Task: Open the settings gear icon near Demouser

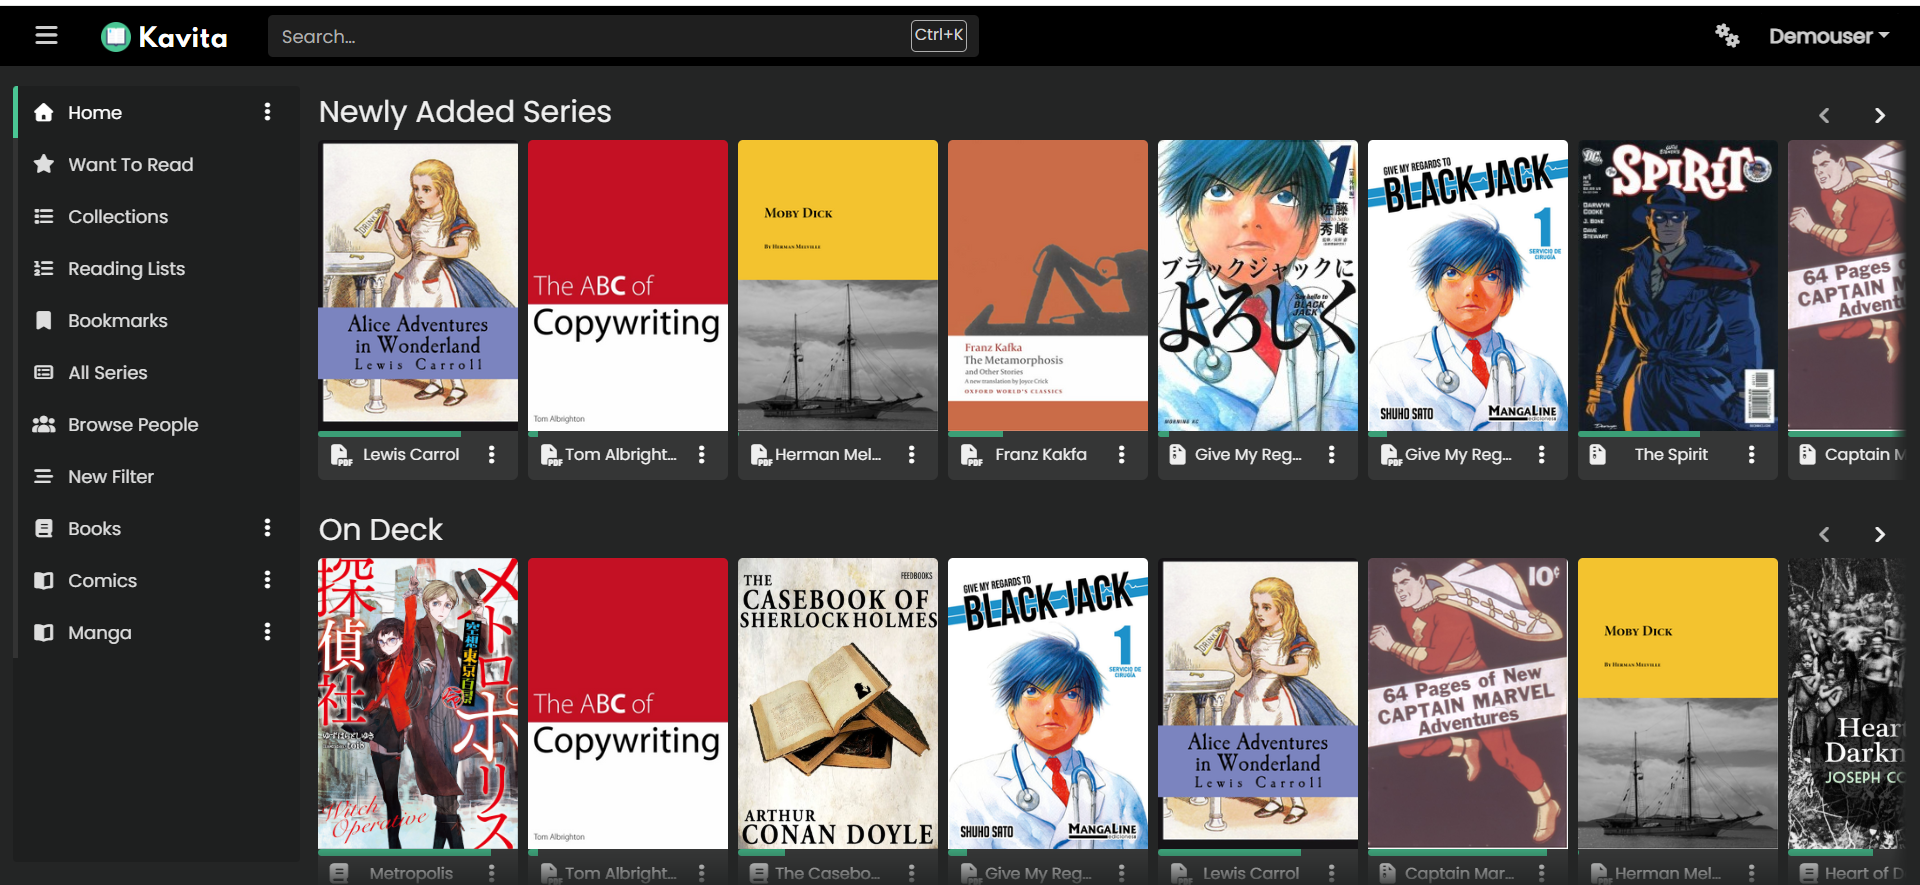Action: coord(1727,36)
